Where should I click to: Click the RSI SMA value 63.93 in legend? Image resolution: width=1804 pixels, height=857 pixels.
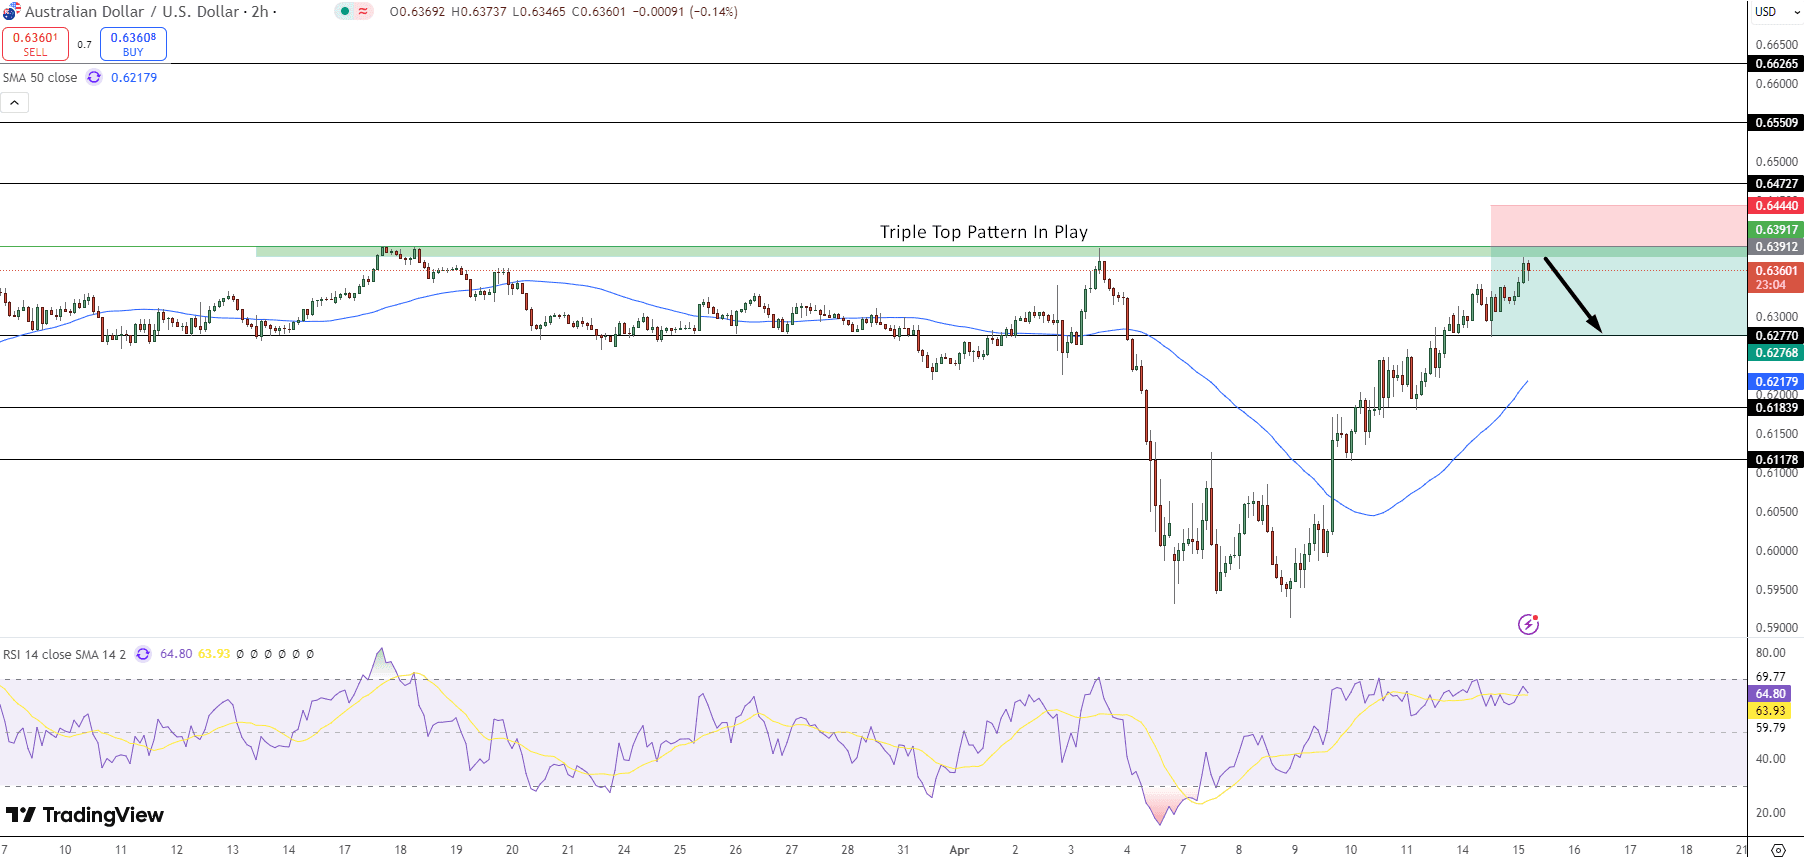click(214, 654)
